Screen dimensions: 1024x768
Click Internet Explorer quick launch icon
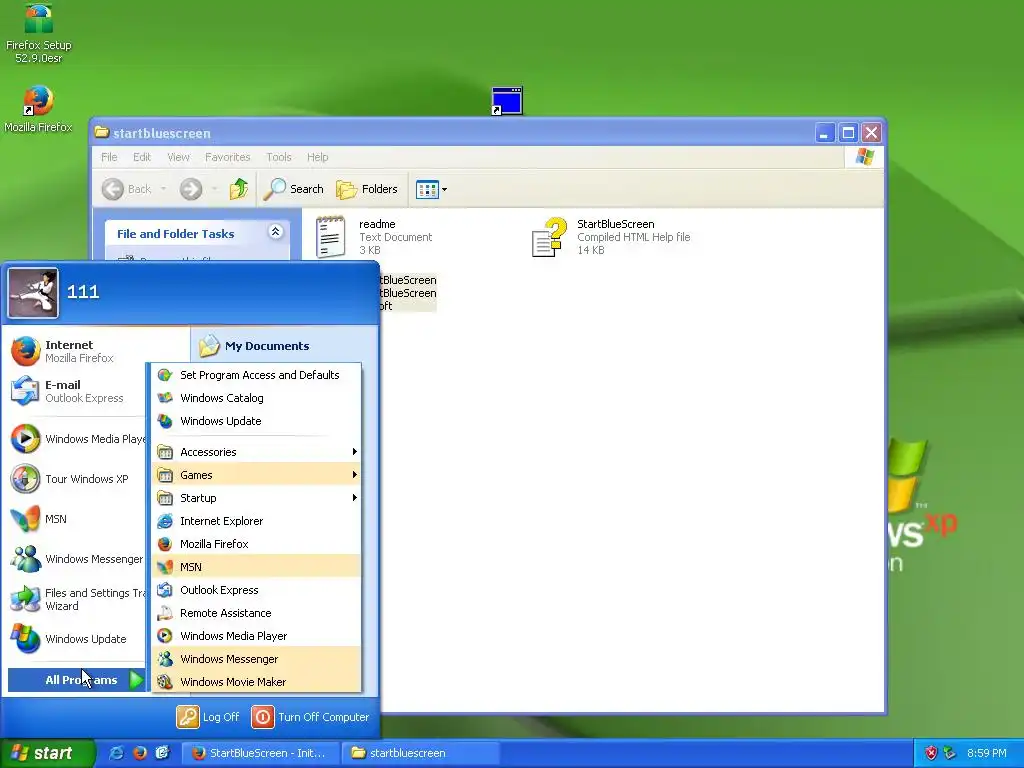coord(116,753)
